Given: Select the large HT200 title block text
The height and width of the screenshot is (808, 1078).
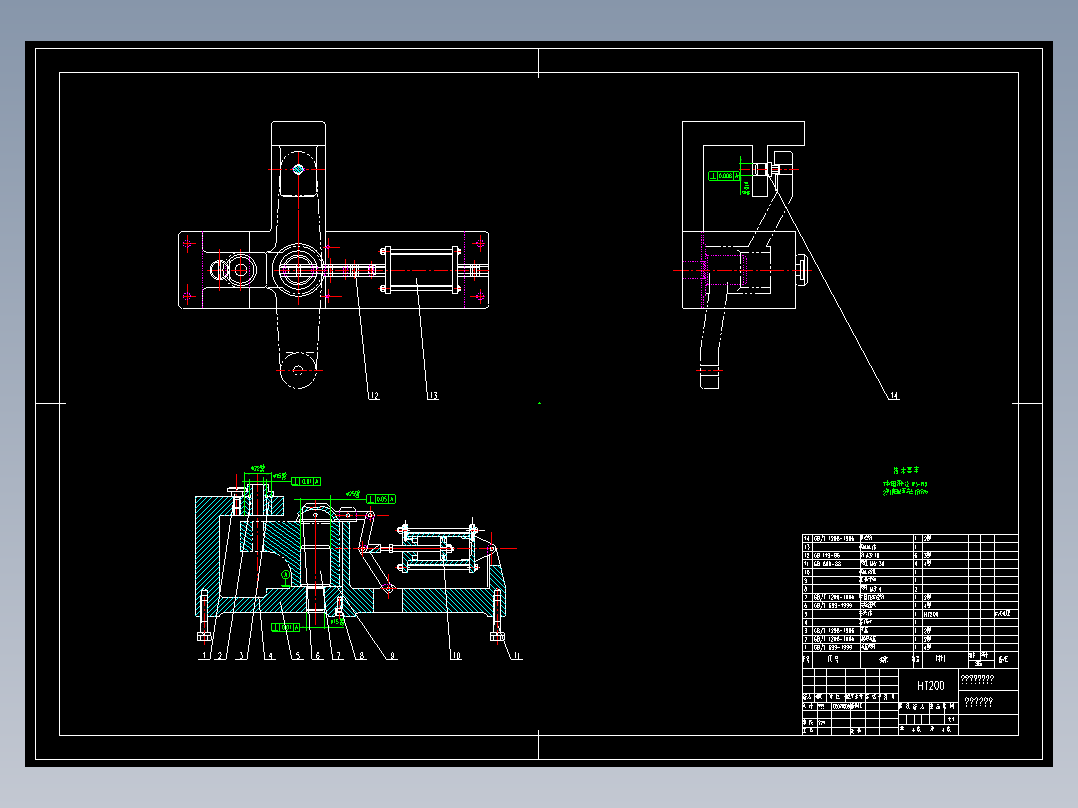Looking at the screenshot, I should (x=931, y=686).
